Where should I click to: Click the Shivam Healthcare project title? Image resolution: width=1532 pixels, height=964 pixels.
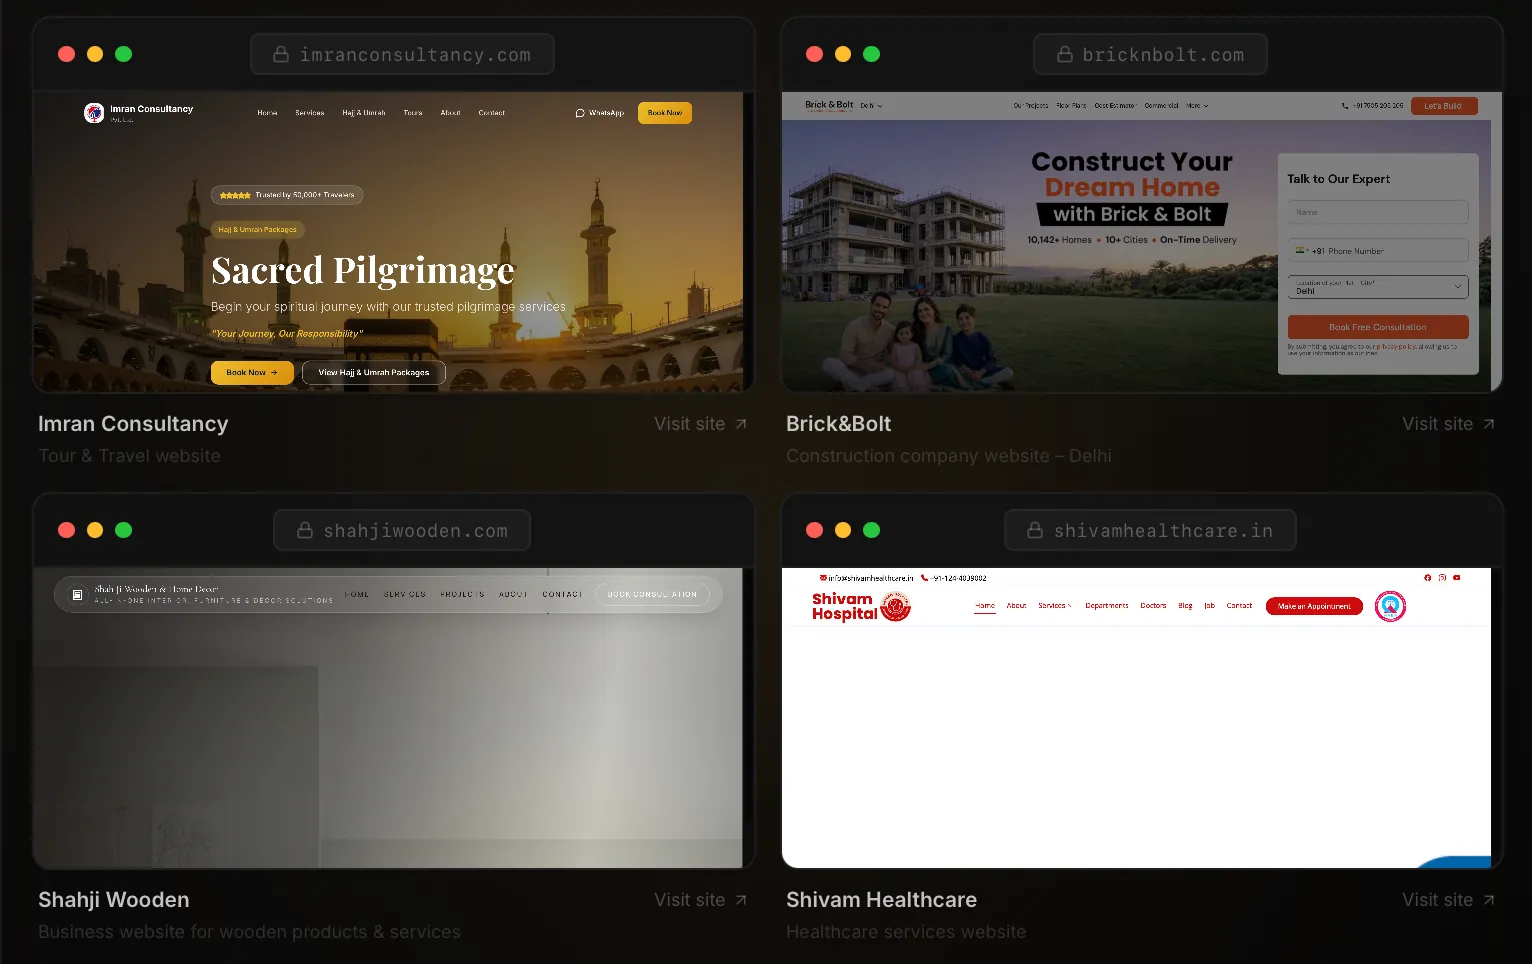pyautogui.click(x=881, y=900)
